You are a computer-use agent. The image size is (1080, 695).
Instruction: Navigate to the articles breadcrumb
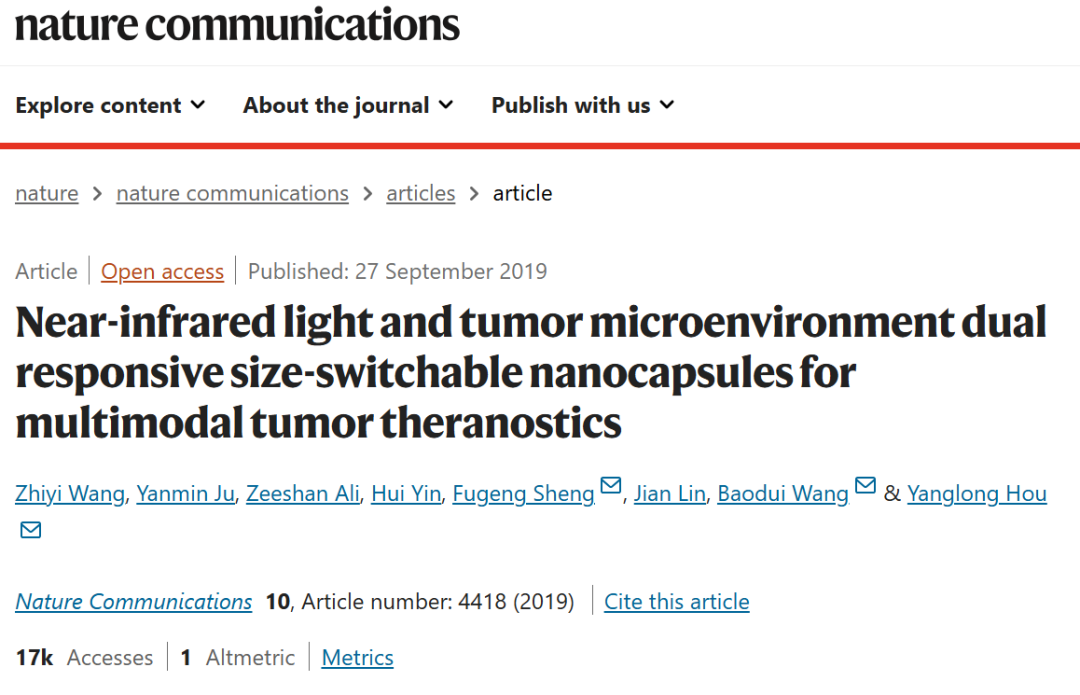pos(421,194)
